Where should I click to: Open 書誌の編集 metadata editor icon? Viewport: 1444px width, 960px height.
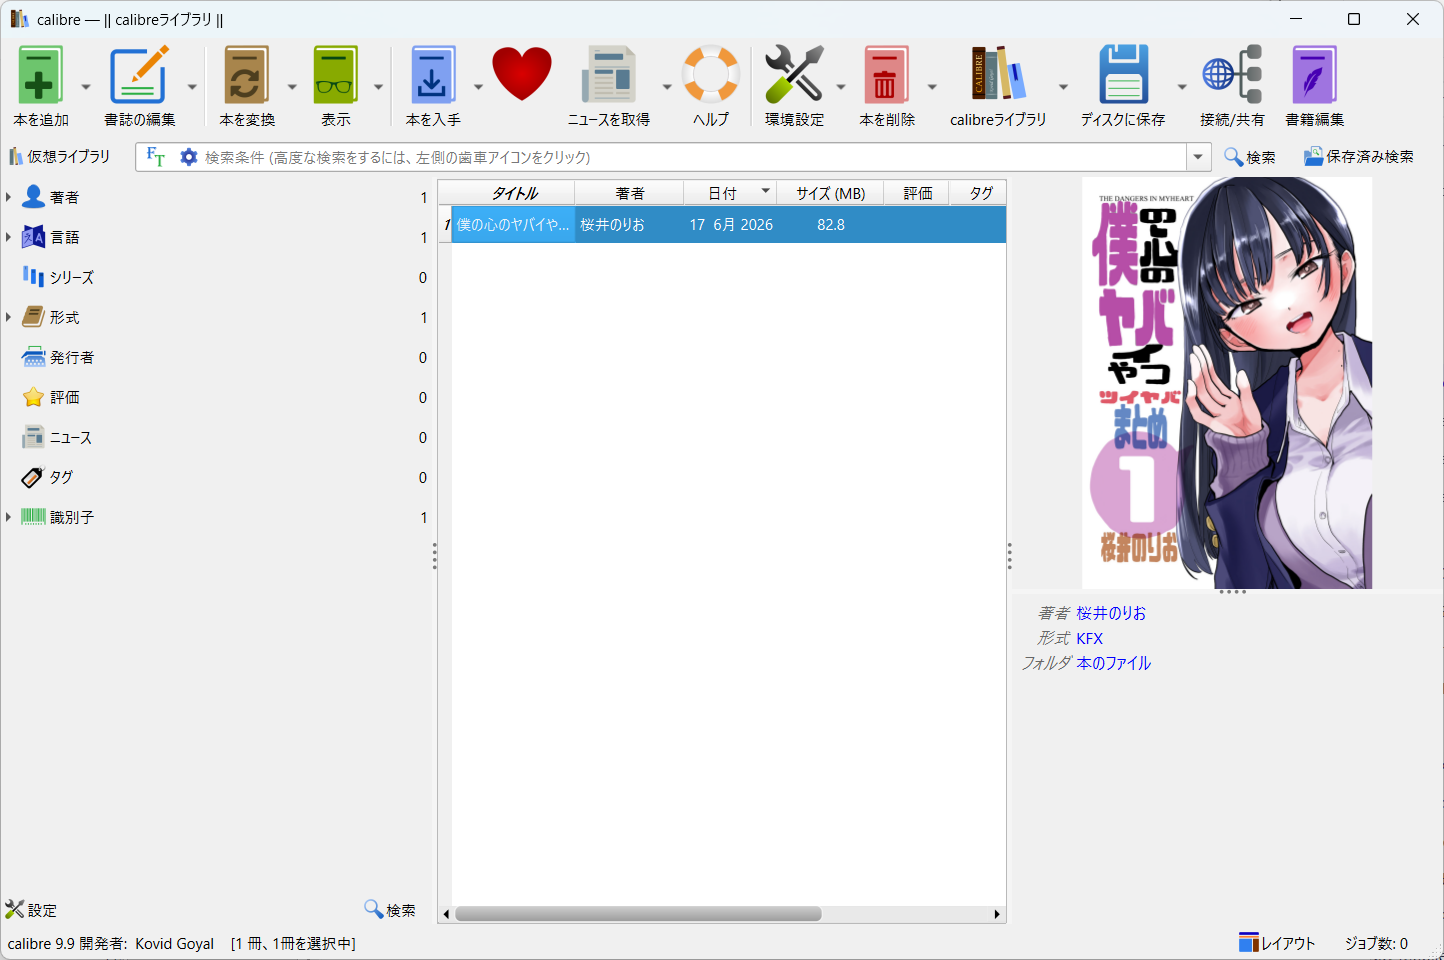coord(139,76)
